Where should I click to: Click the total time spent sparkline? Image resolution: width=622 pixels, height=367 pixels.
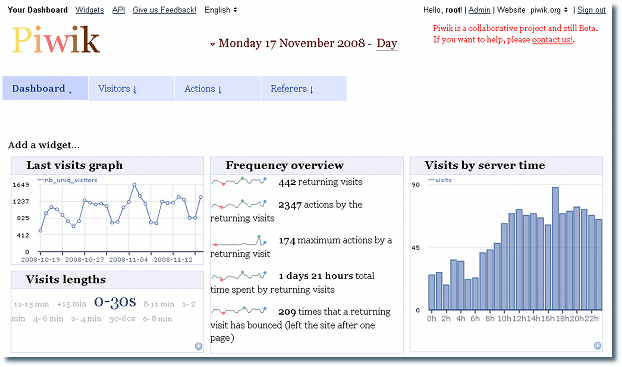[239, 275]
